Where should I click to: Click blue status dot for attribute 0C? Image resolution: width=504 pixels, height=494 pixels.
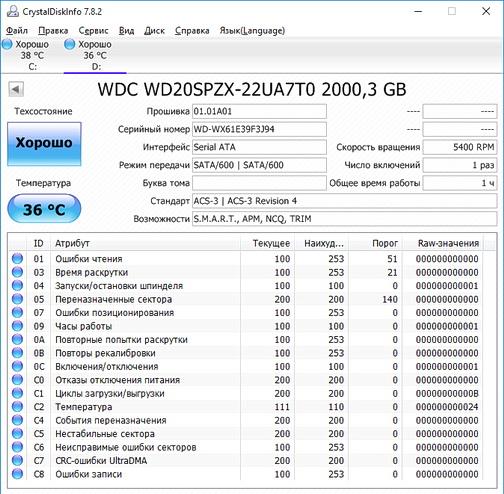tap(17, 366)
